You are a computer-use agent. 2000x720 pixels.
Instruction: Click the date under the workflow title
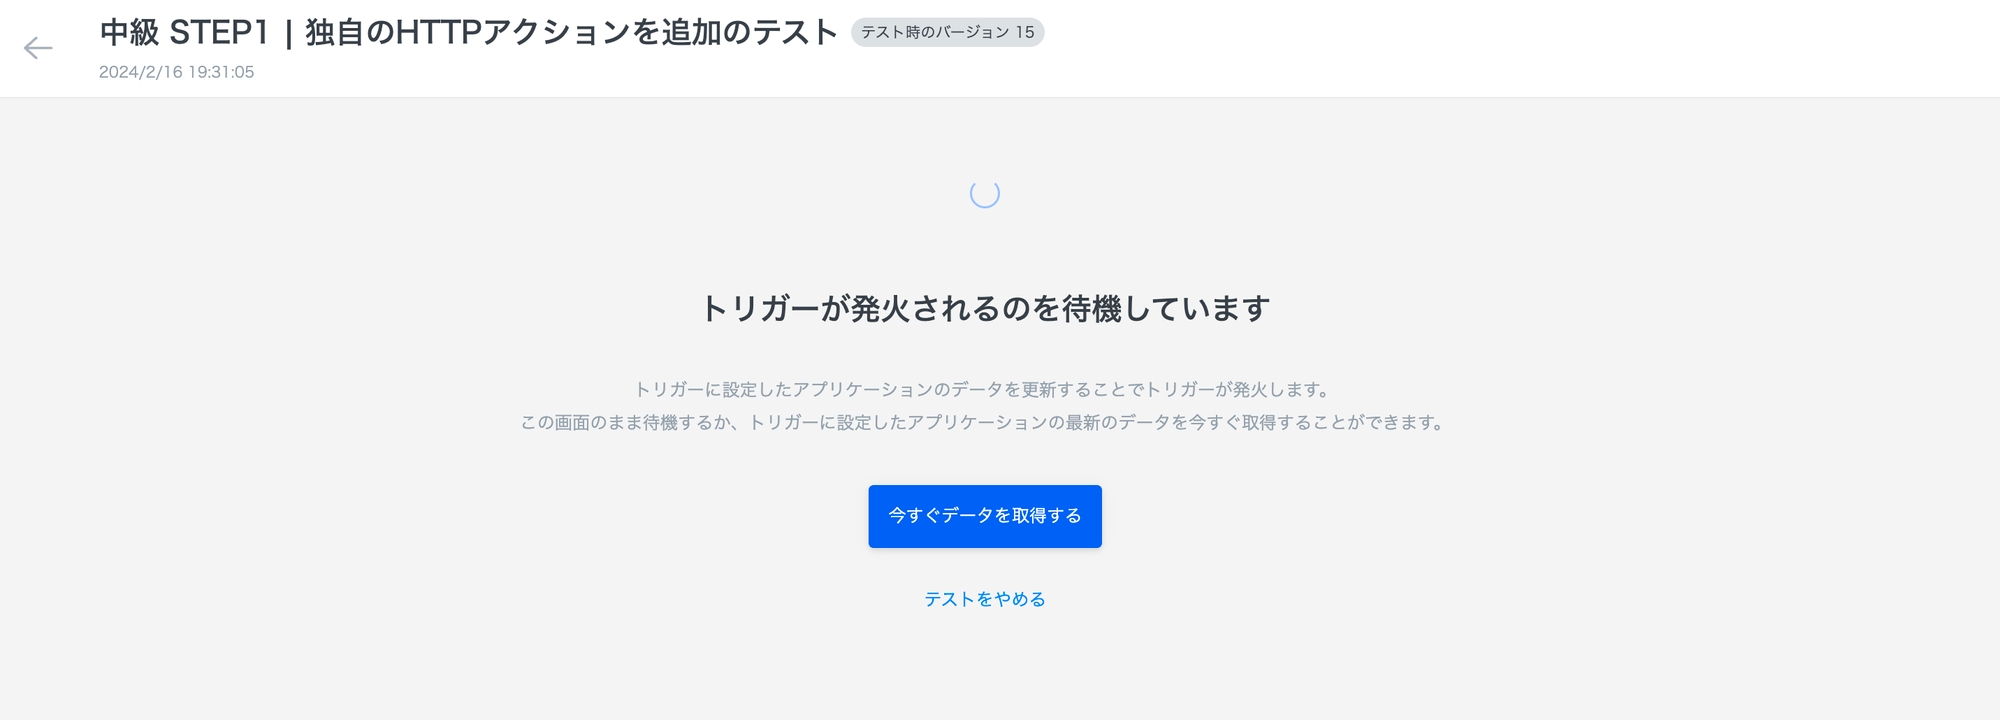click(177, 72)
